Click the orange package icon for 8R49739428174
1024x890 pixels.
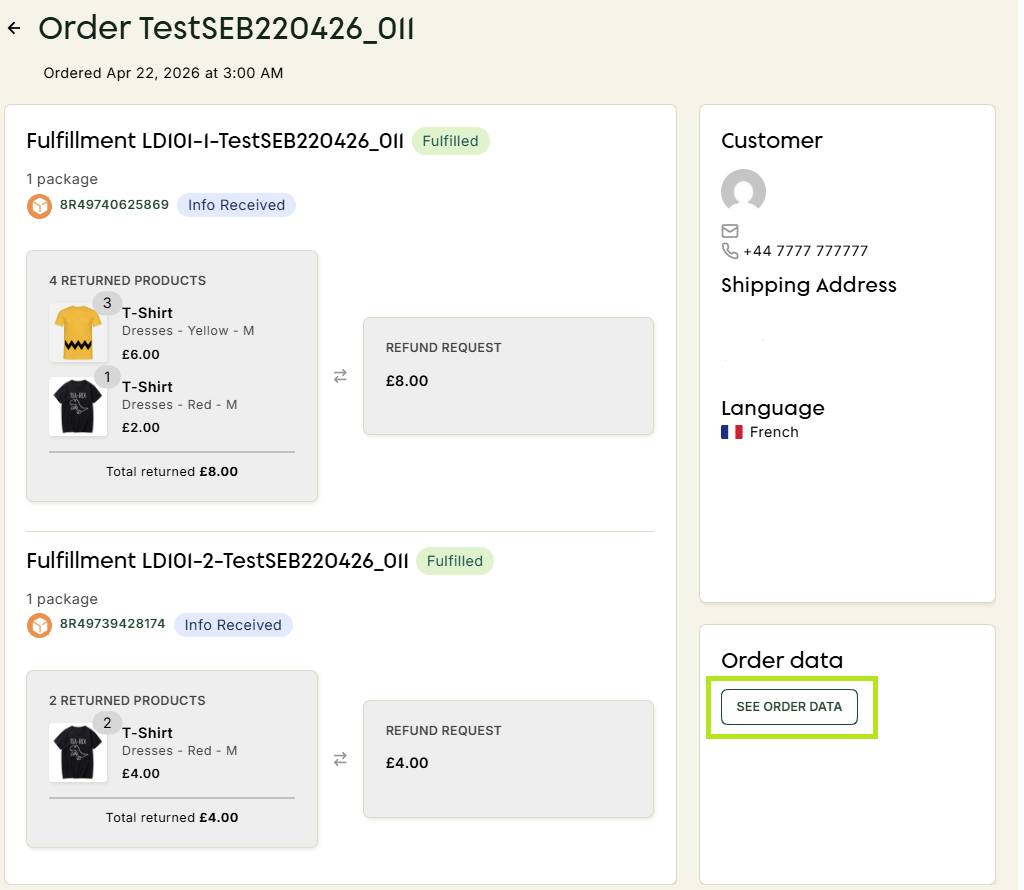tap(39, 626)
